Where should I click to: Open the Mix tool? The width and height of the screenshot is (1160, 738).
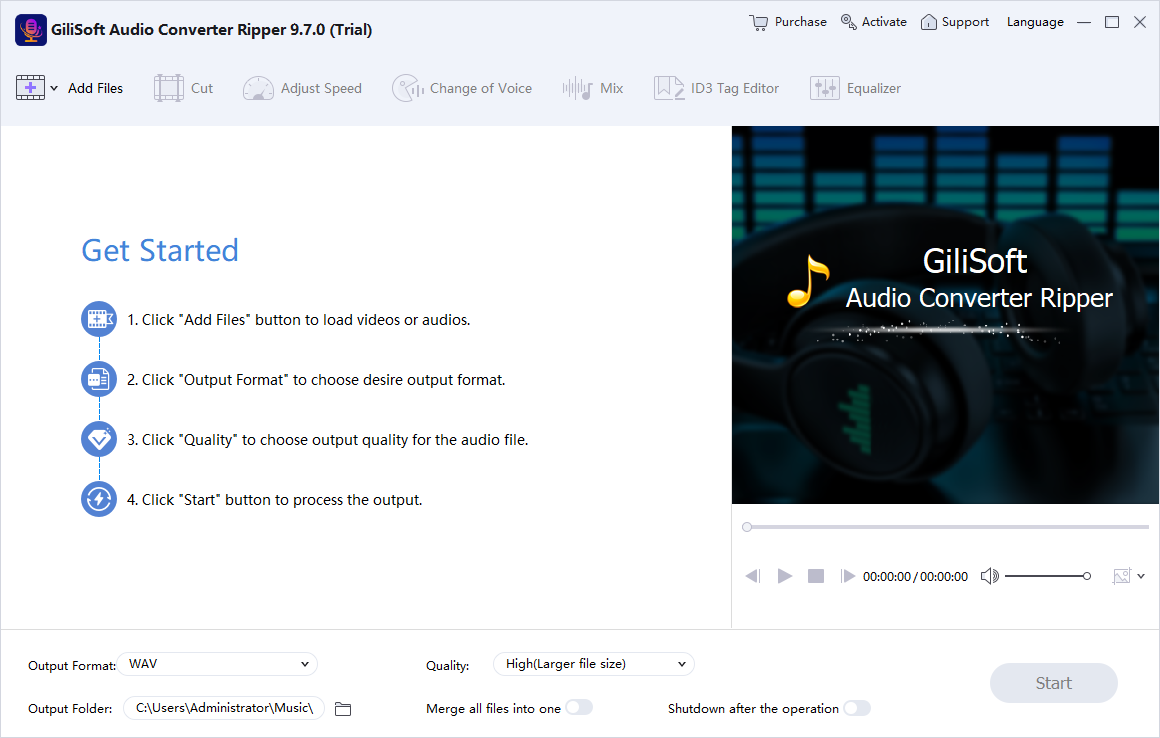(593, 88)
